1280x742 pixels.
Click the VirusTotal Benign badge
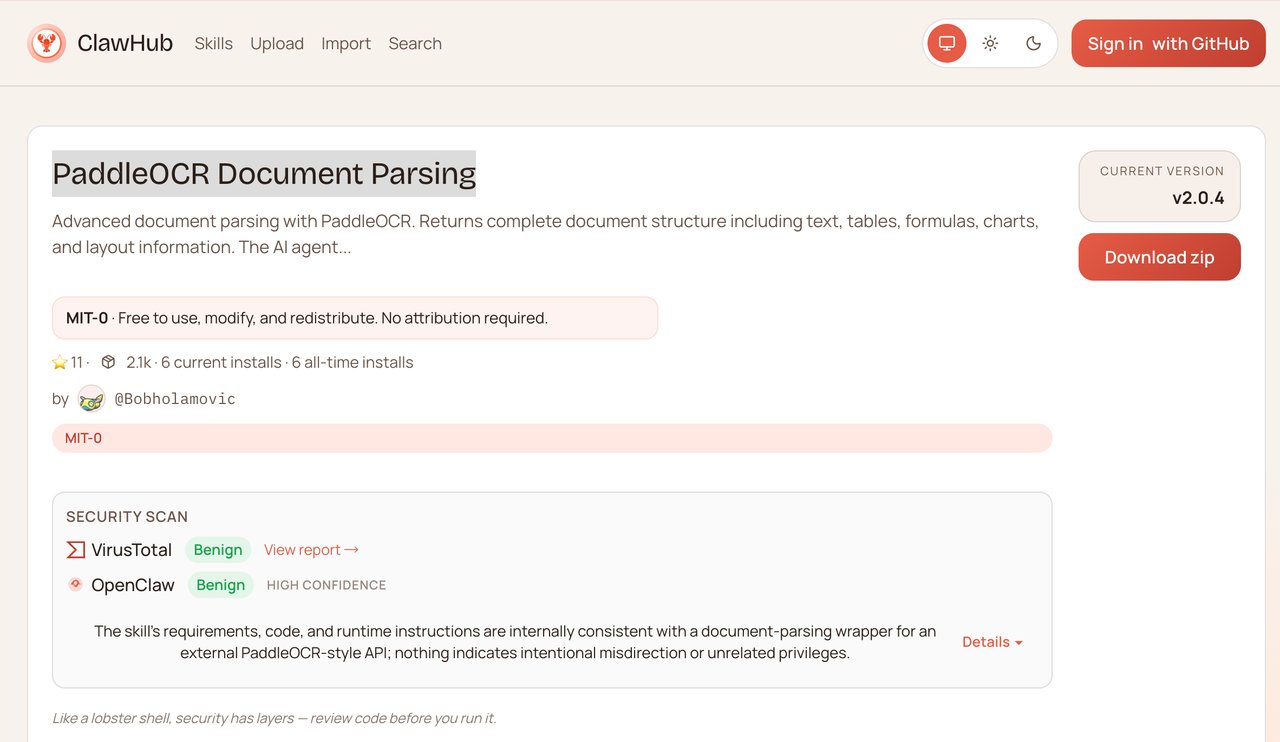point(218,549)
